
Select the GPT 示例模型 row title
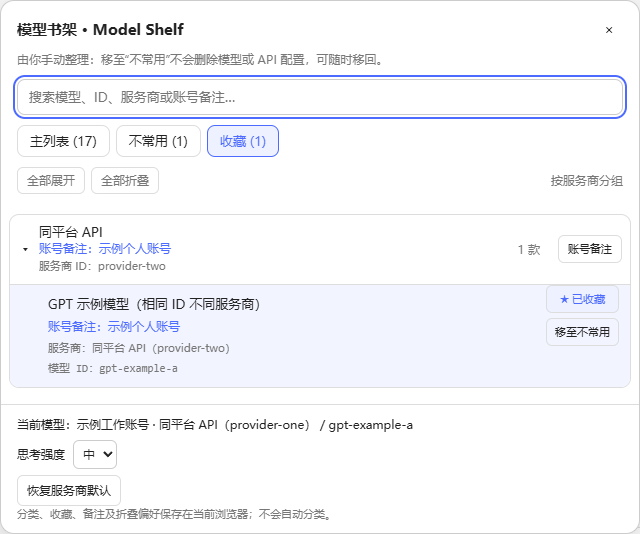click(x=154, y=304)
